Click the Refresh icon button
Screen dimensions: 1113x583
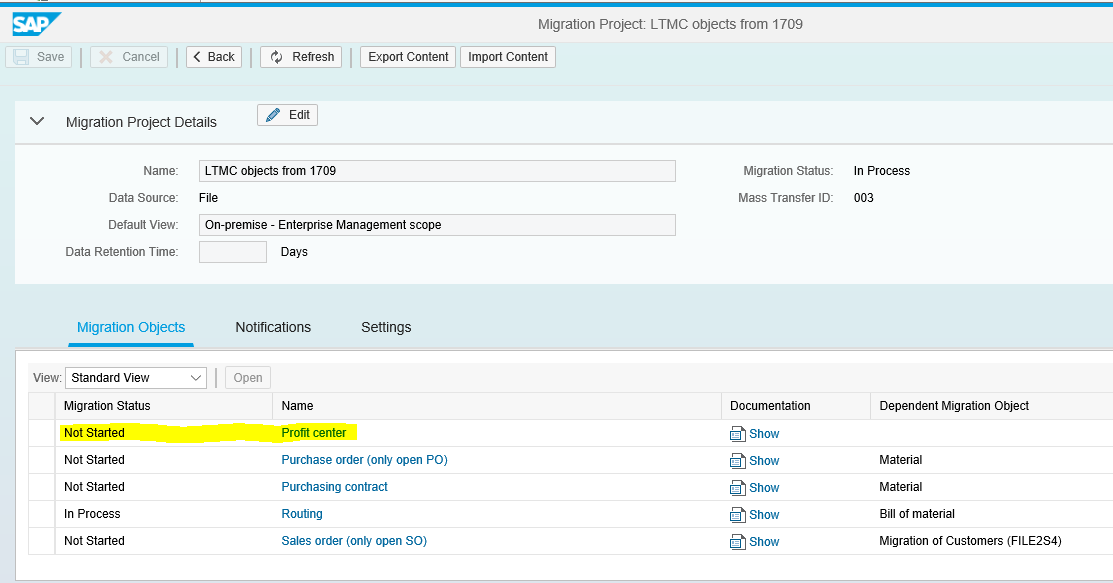[x=301, y=57]
